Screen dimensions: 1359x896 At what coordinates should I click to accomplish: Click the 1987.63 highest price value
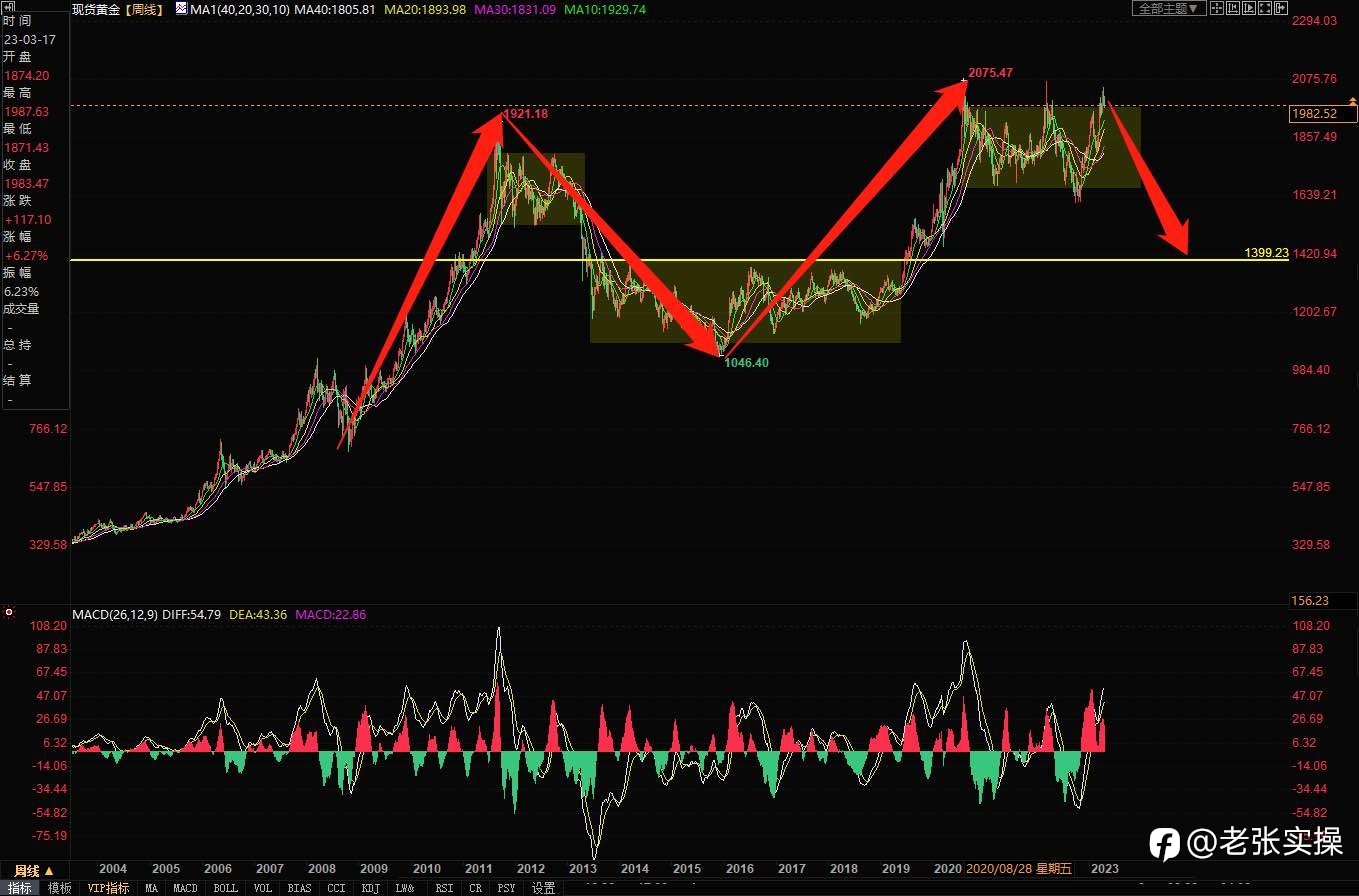[x=26, y=112]
